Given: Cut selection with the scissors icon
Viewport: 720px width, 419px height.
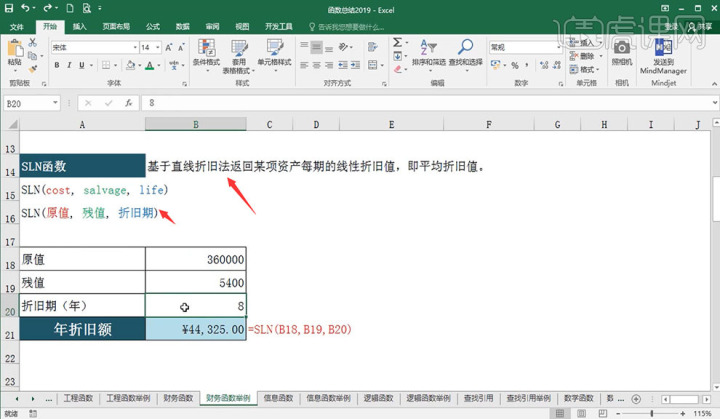Looking at the screenshot, I should [x=33, y=42].
